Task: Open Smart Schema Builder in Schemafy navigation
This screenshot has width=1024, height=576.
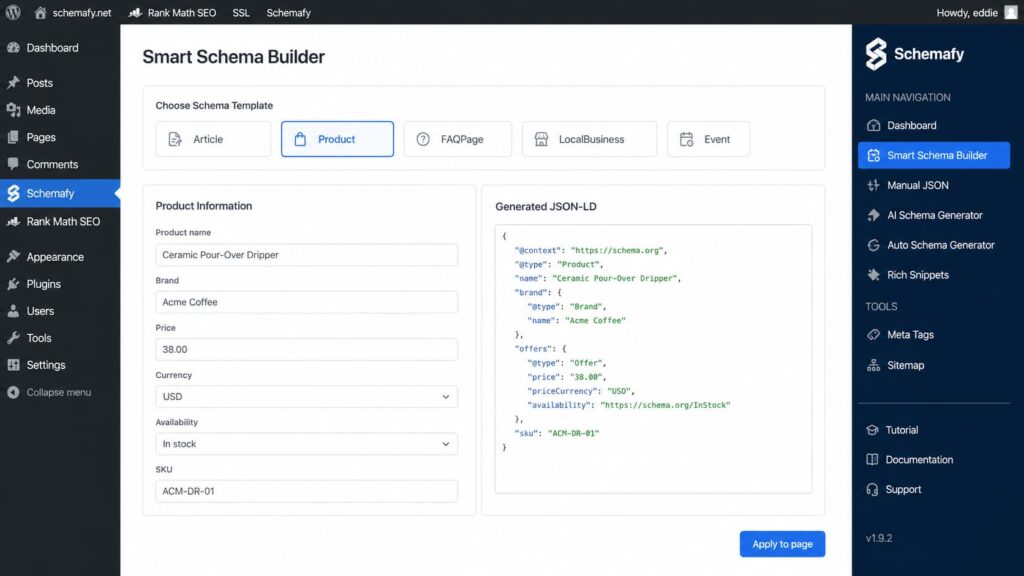Action: [934, 155]
